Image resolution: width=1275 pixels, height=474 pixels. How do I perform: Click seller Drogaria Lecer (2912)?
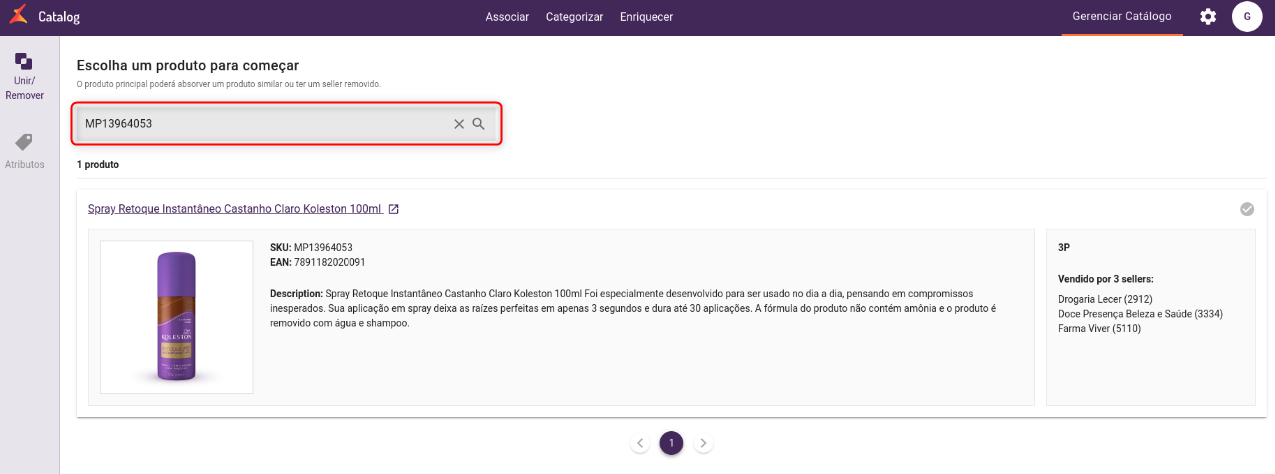1107,299
